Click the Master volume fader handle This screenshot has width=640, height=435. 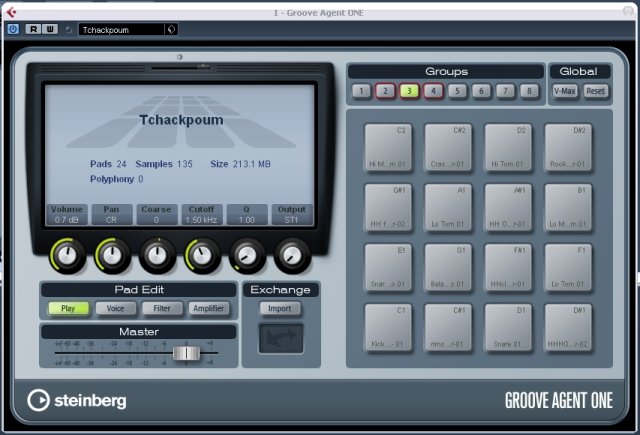(187, 353)
